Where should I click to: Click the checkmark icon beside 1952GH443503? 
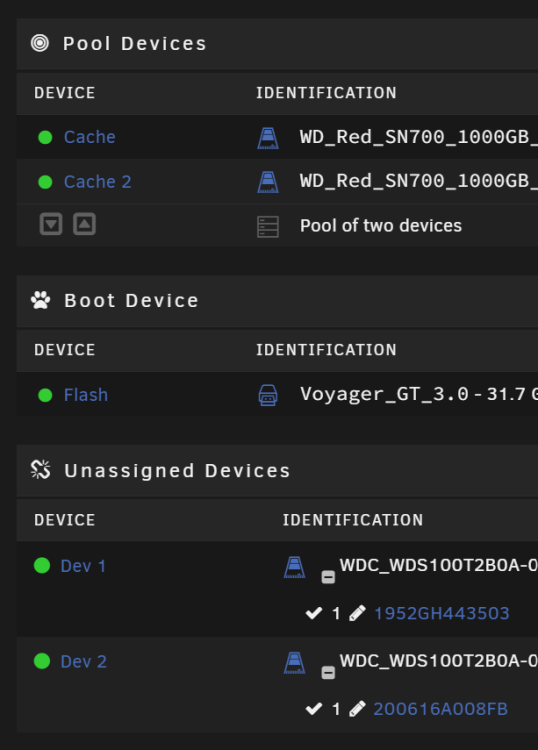tap(314, 613)
